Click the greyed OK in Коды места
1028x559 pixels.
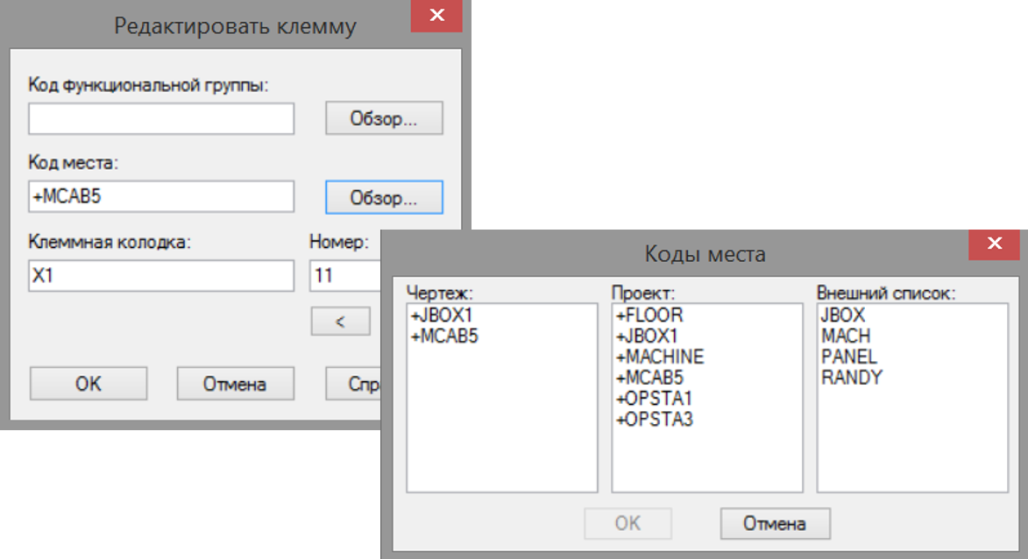point(627,524)
